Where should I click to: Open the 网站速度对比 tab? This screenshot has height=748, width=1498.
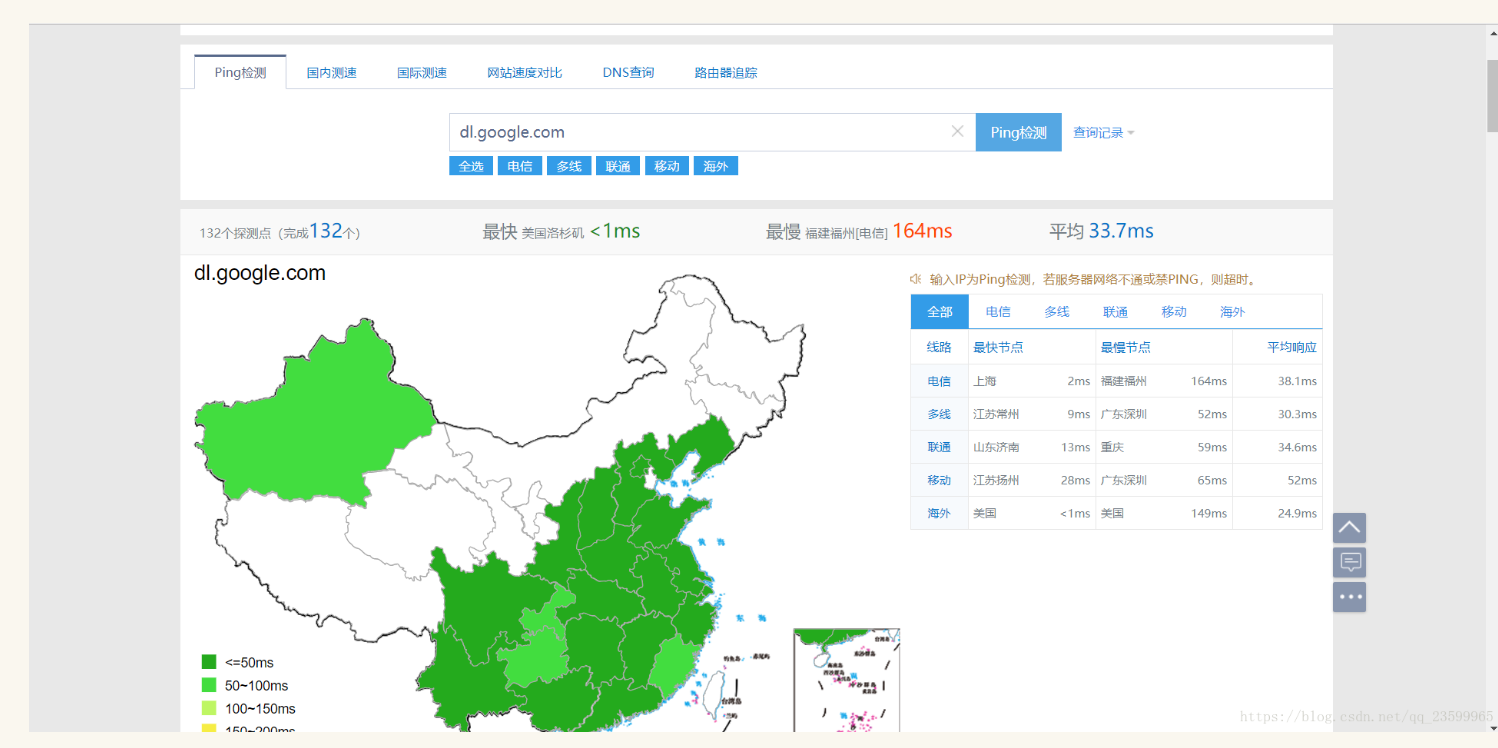click(525, 72)
